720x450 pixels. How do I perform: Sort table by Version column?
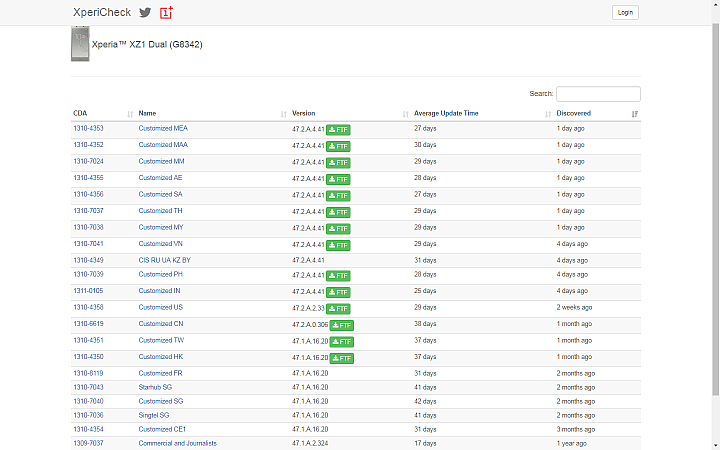pyautogui.click(x=350, y=113)
